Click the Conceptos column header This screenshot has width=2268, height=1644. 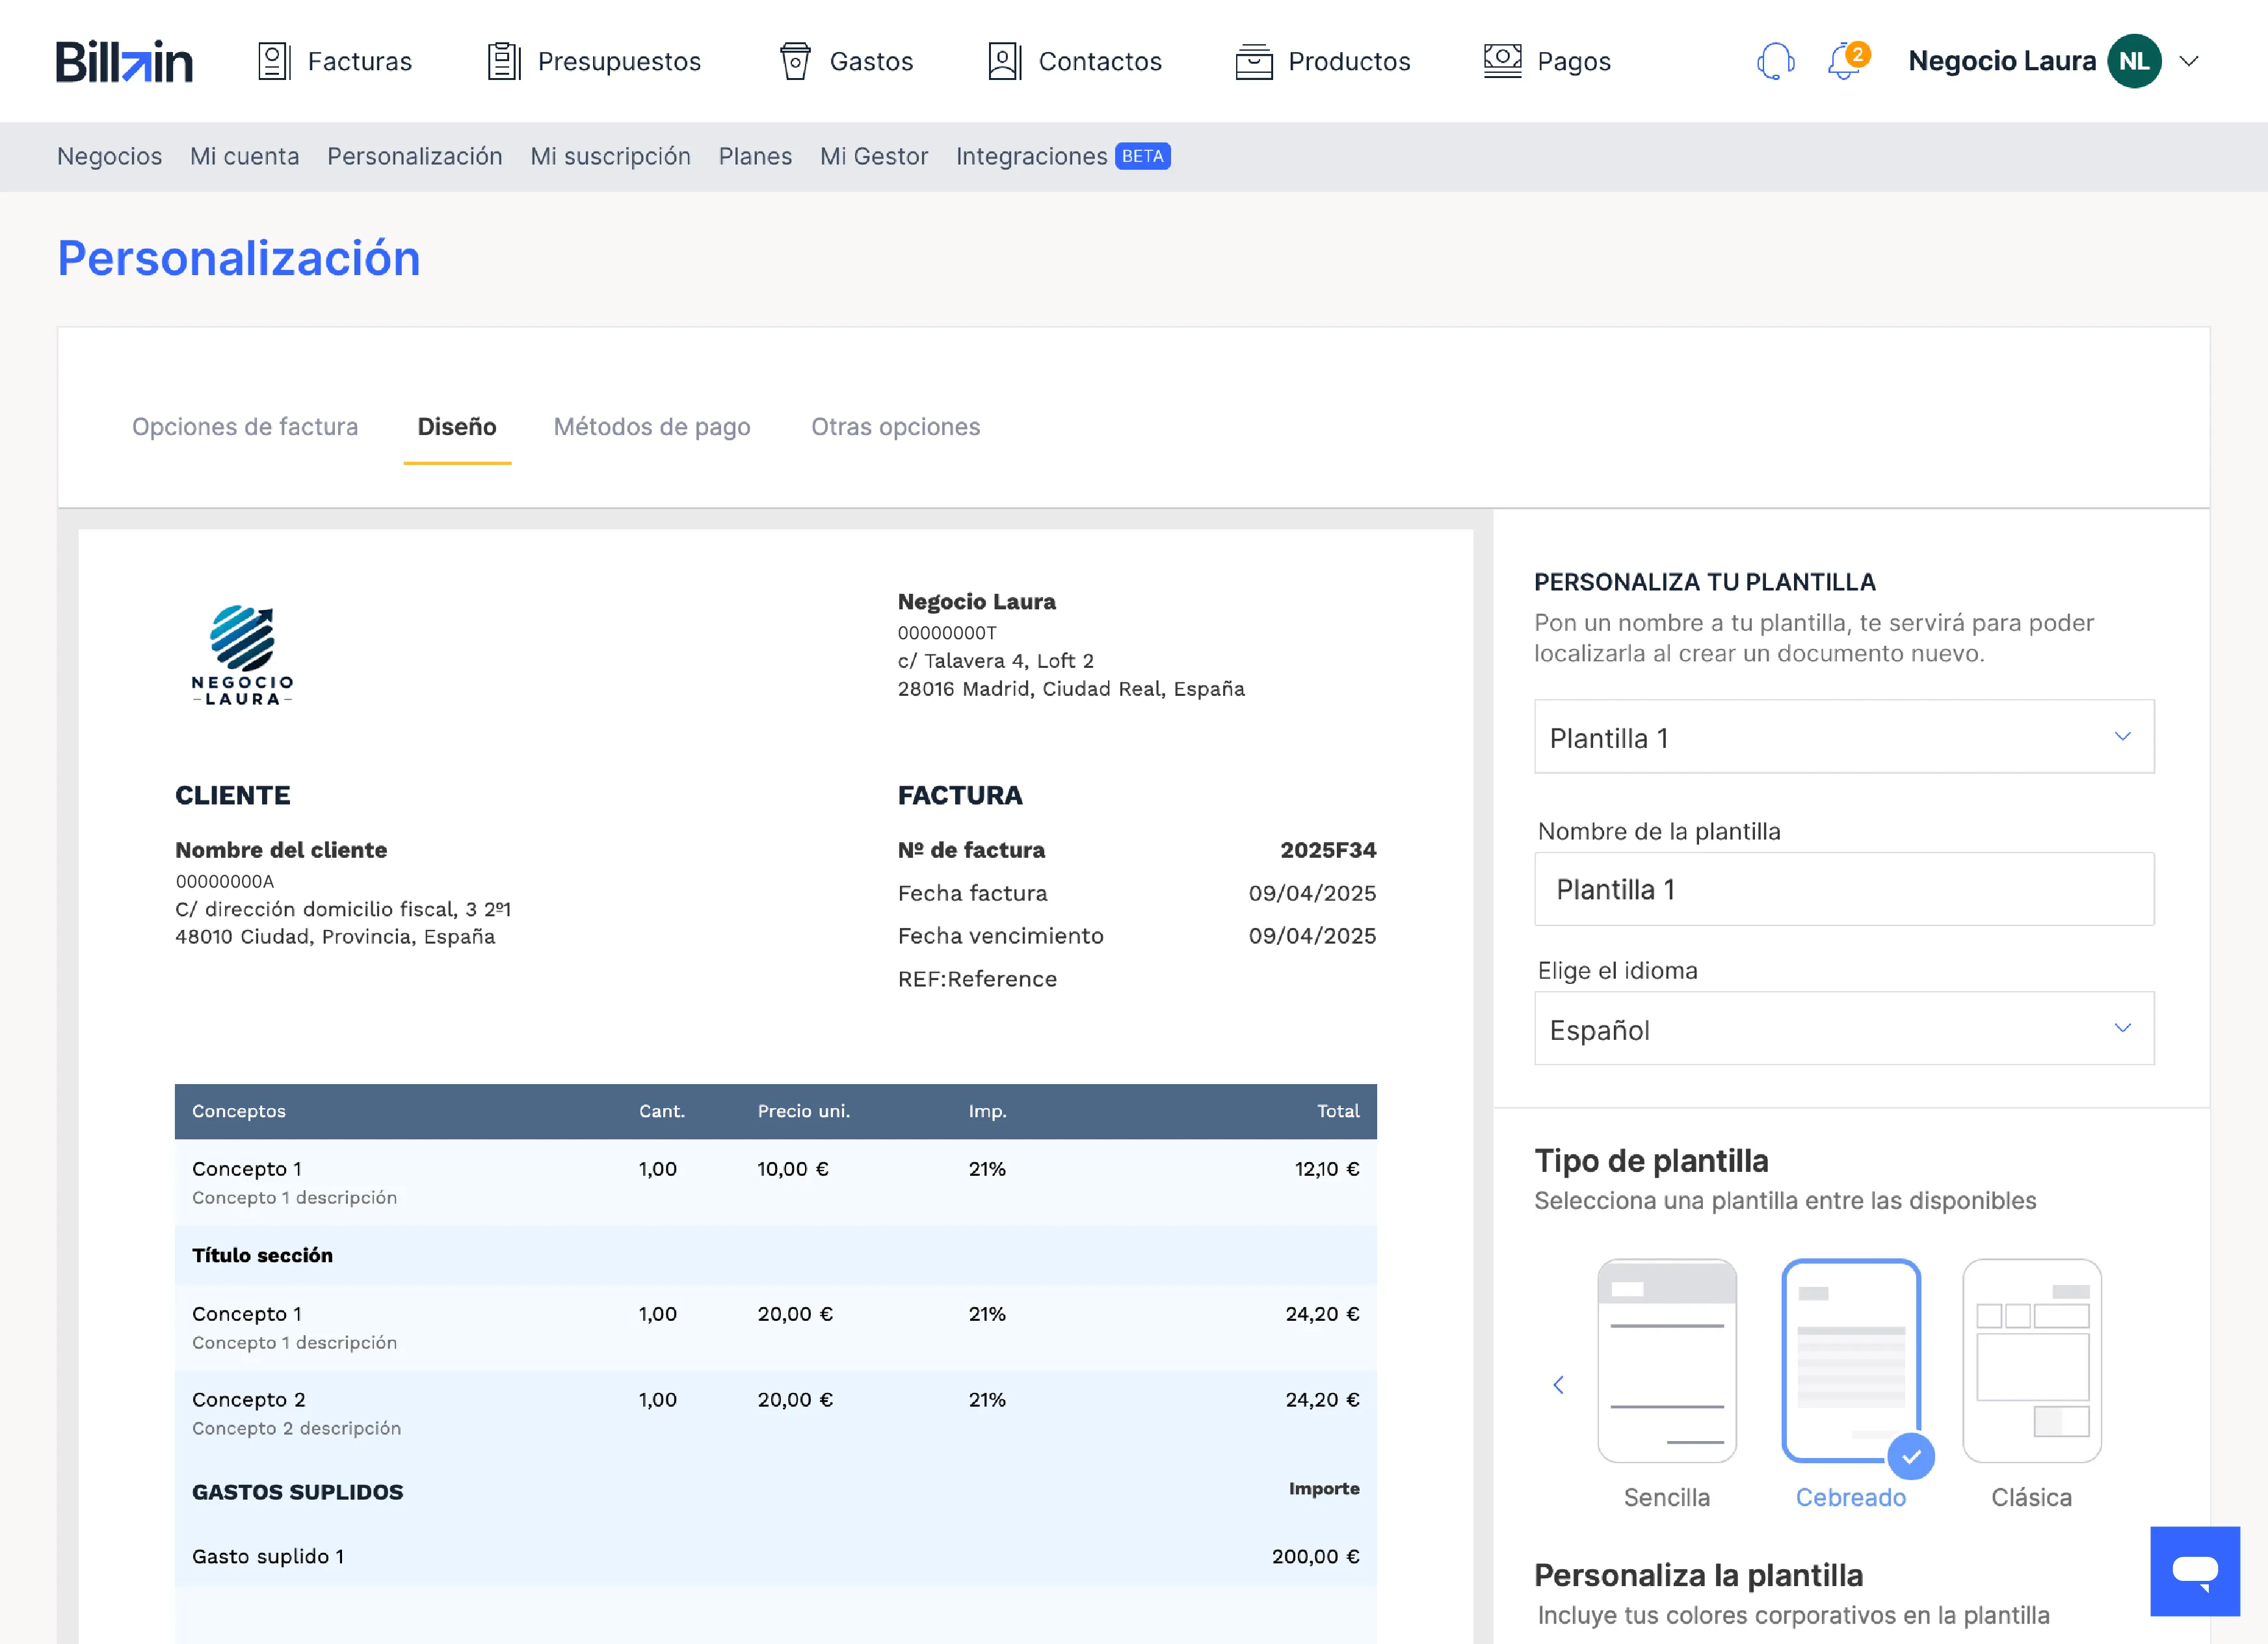[x=239, y=1111]
